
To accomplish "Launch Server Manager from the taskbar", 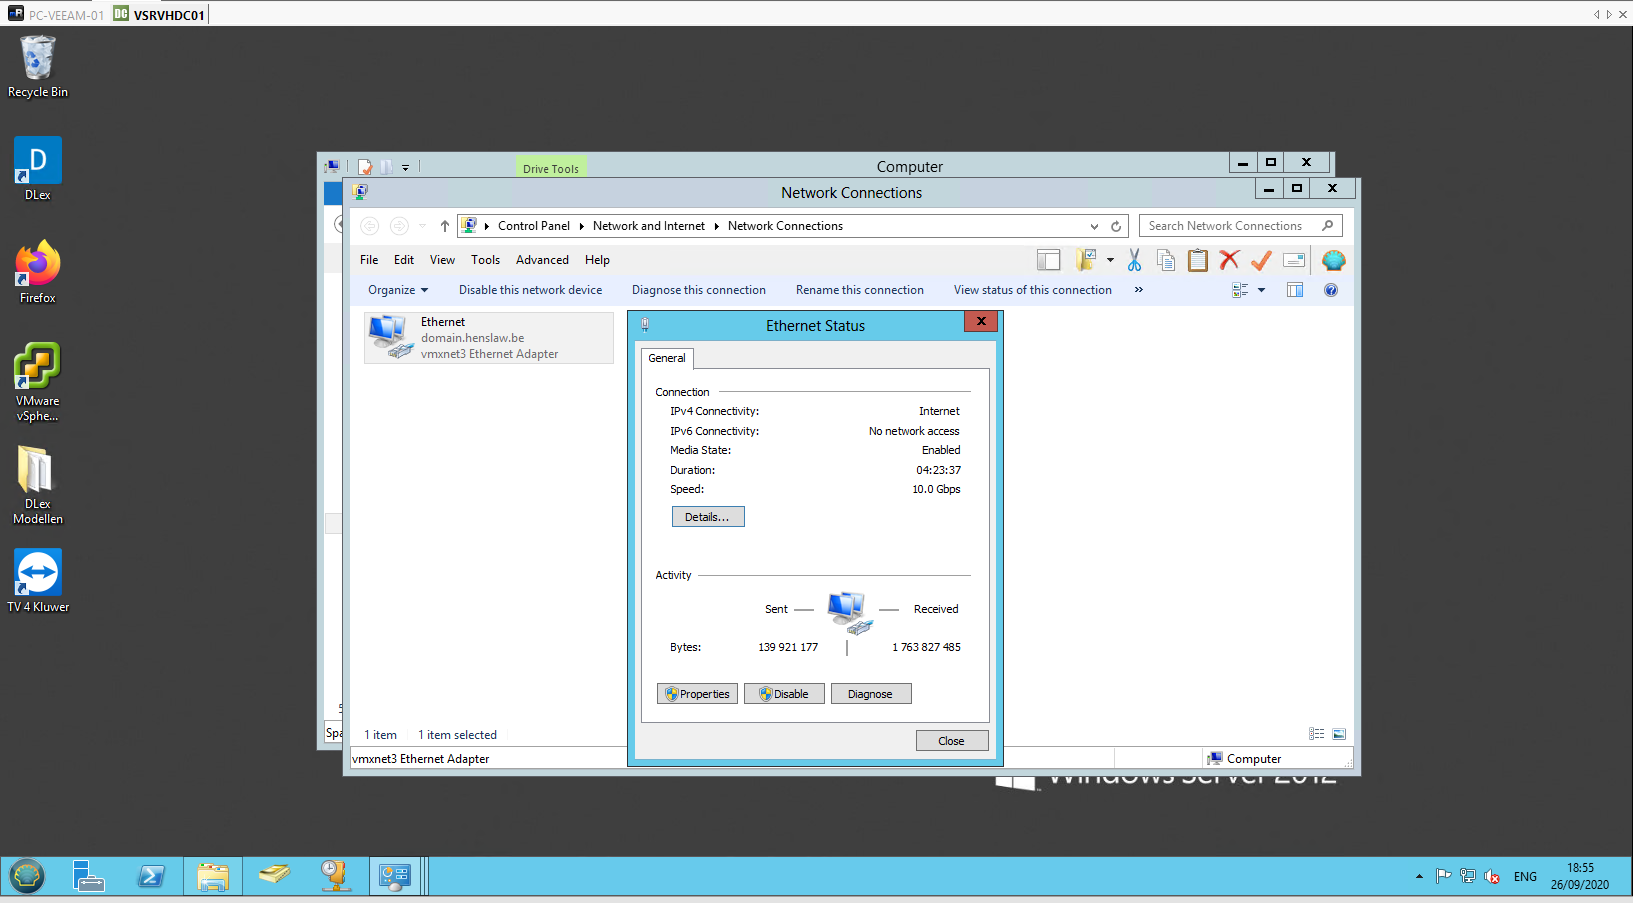I will pyautogui.click(x=89, y=876).
